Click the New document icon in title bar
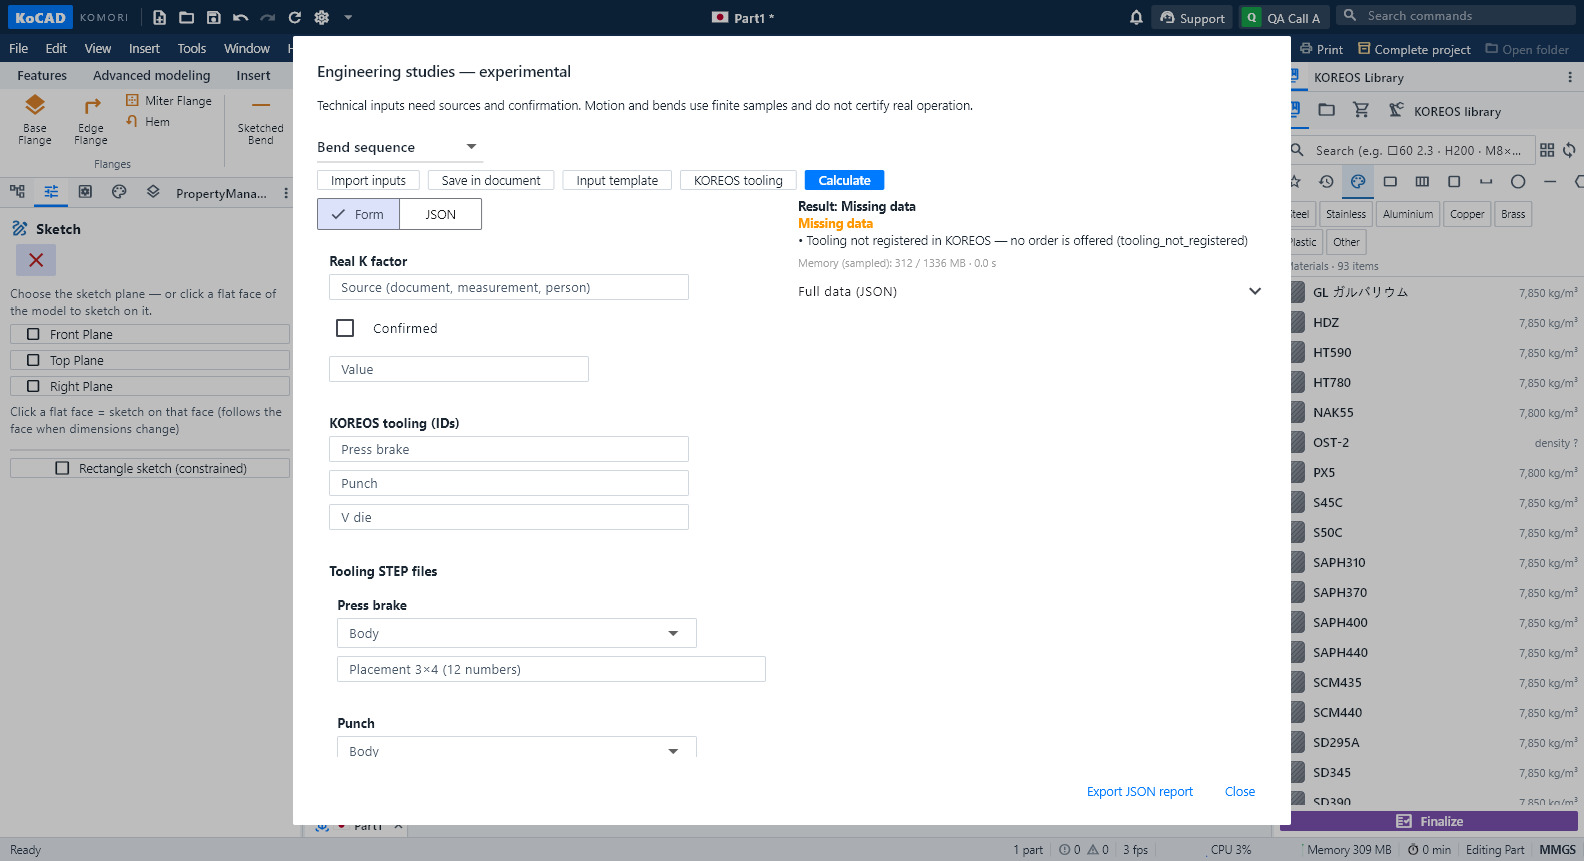Screen dimensions: 1584x861 (159, 17)
